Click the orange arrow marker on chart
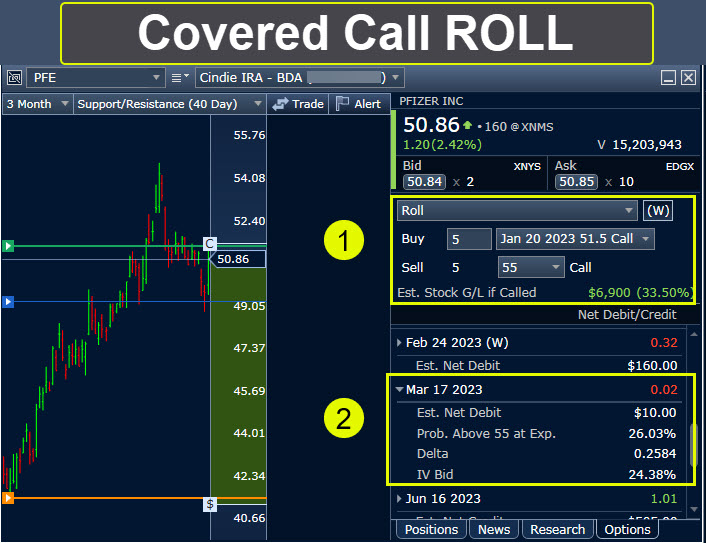Viewport: 706px width, 543px height. pyautogui.click(x=8, y=498)
